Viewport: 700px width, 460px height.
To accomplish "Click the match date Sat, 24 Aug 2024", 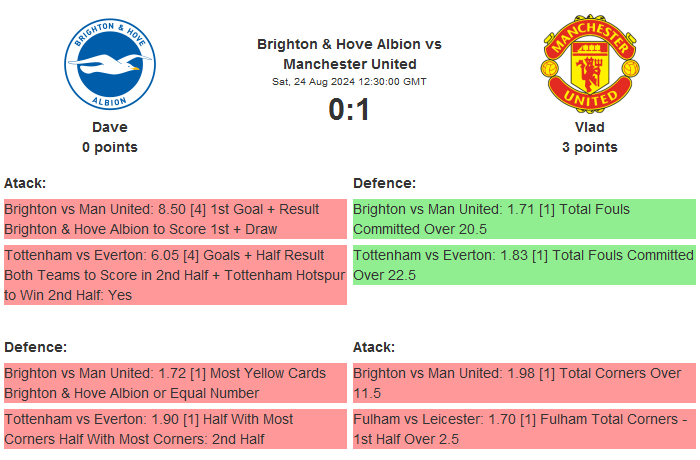I will (x=349, y=81).
